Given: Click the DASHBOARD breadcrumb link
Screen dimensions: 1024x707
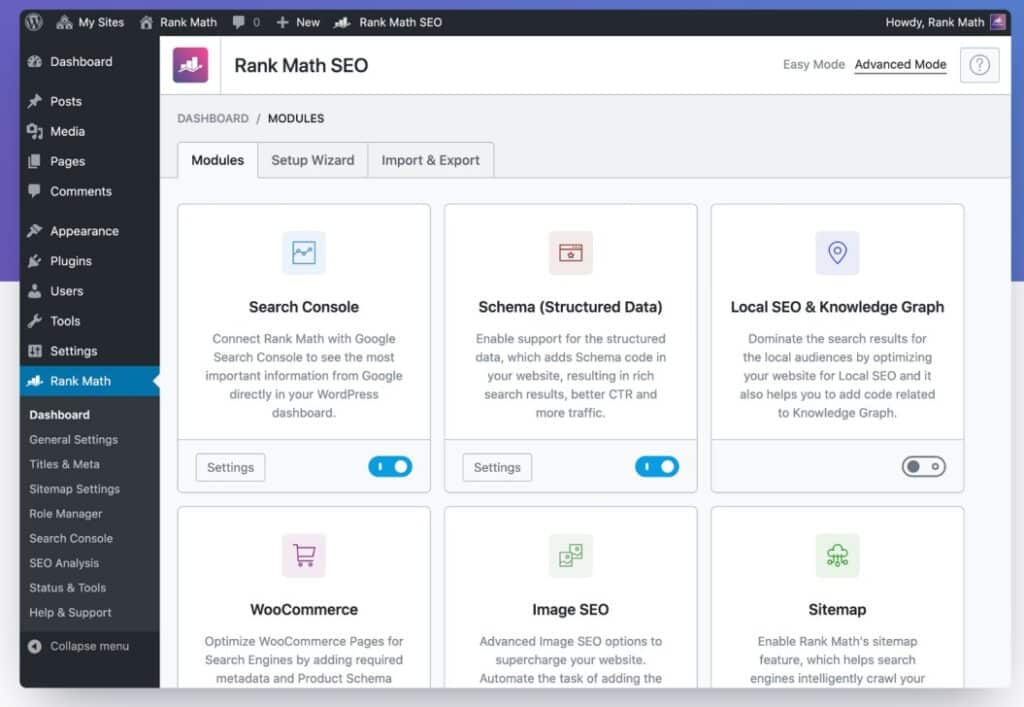Looking at the screenshot, I should point(213,118).
